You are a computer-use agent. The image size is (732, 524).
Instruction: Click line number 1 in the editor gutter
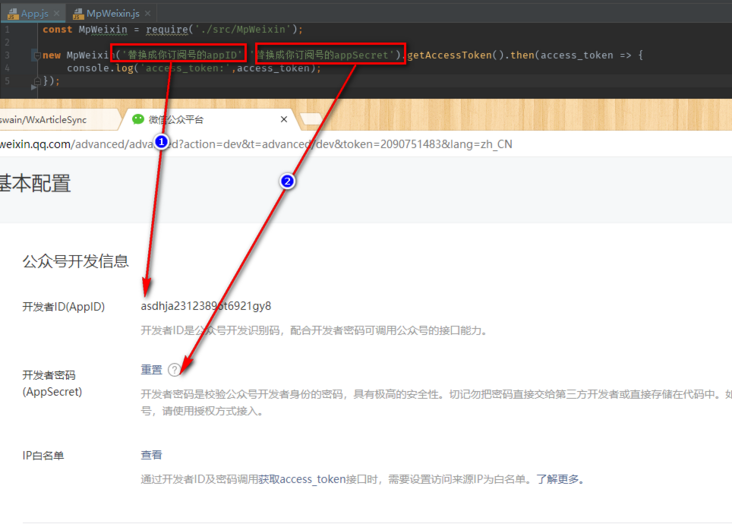coord(7,29)
